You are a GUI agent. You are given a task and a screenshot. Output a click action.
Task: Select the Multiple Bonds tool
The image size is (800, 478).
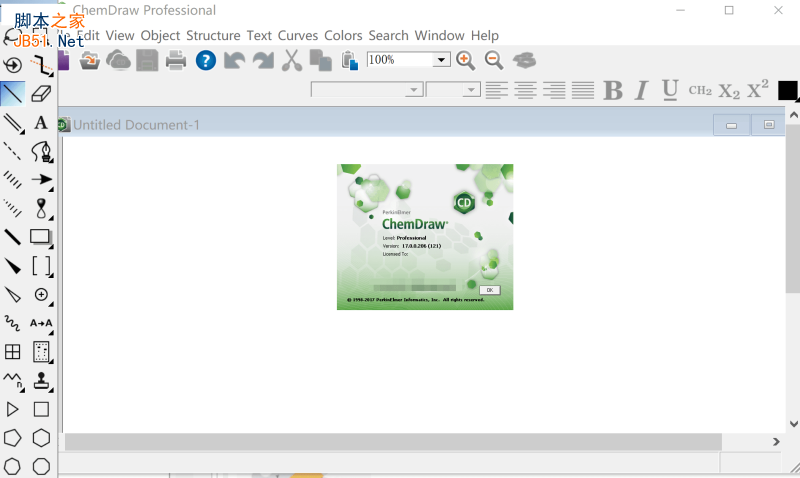point(12,122)
